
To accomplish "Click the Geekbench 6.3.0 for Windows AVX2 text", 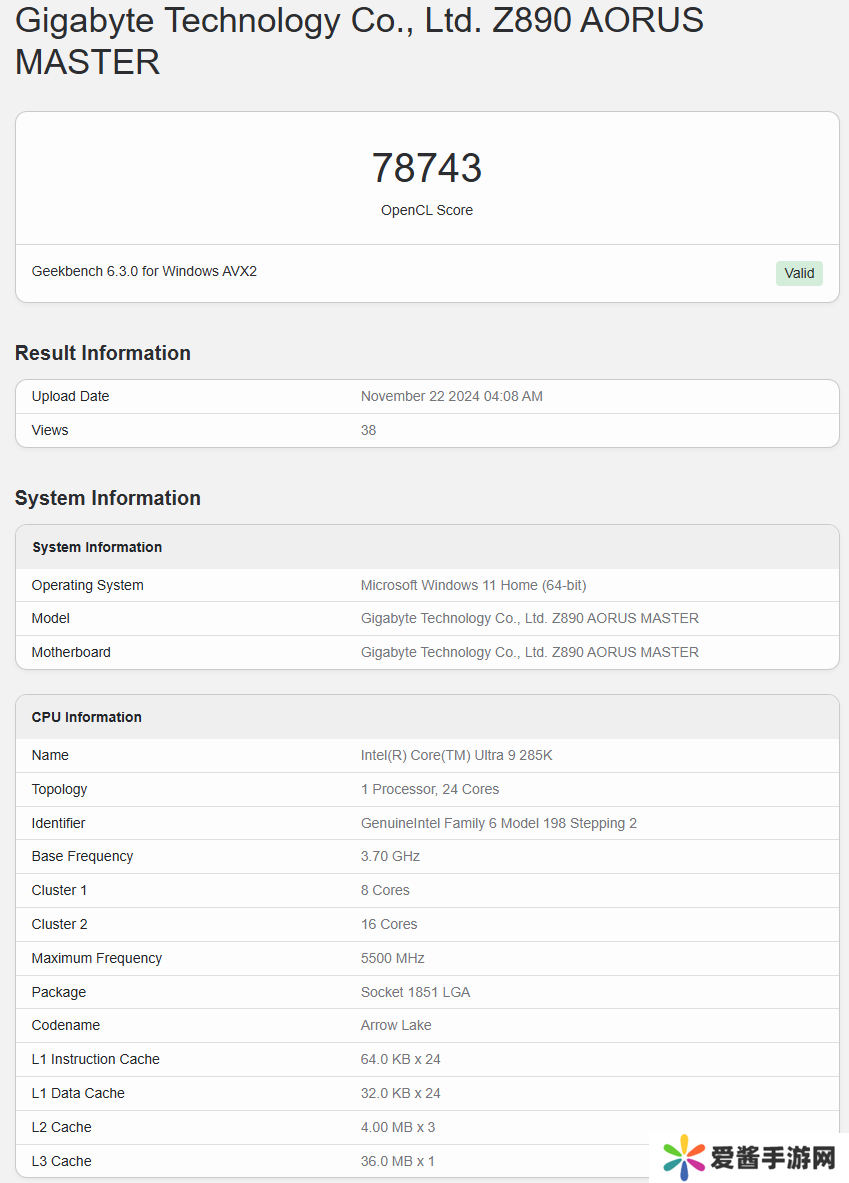I will pyautogui.click(x=144, y=271).
